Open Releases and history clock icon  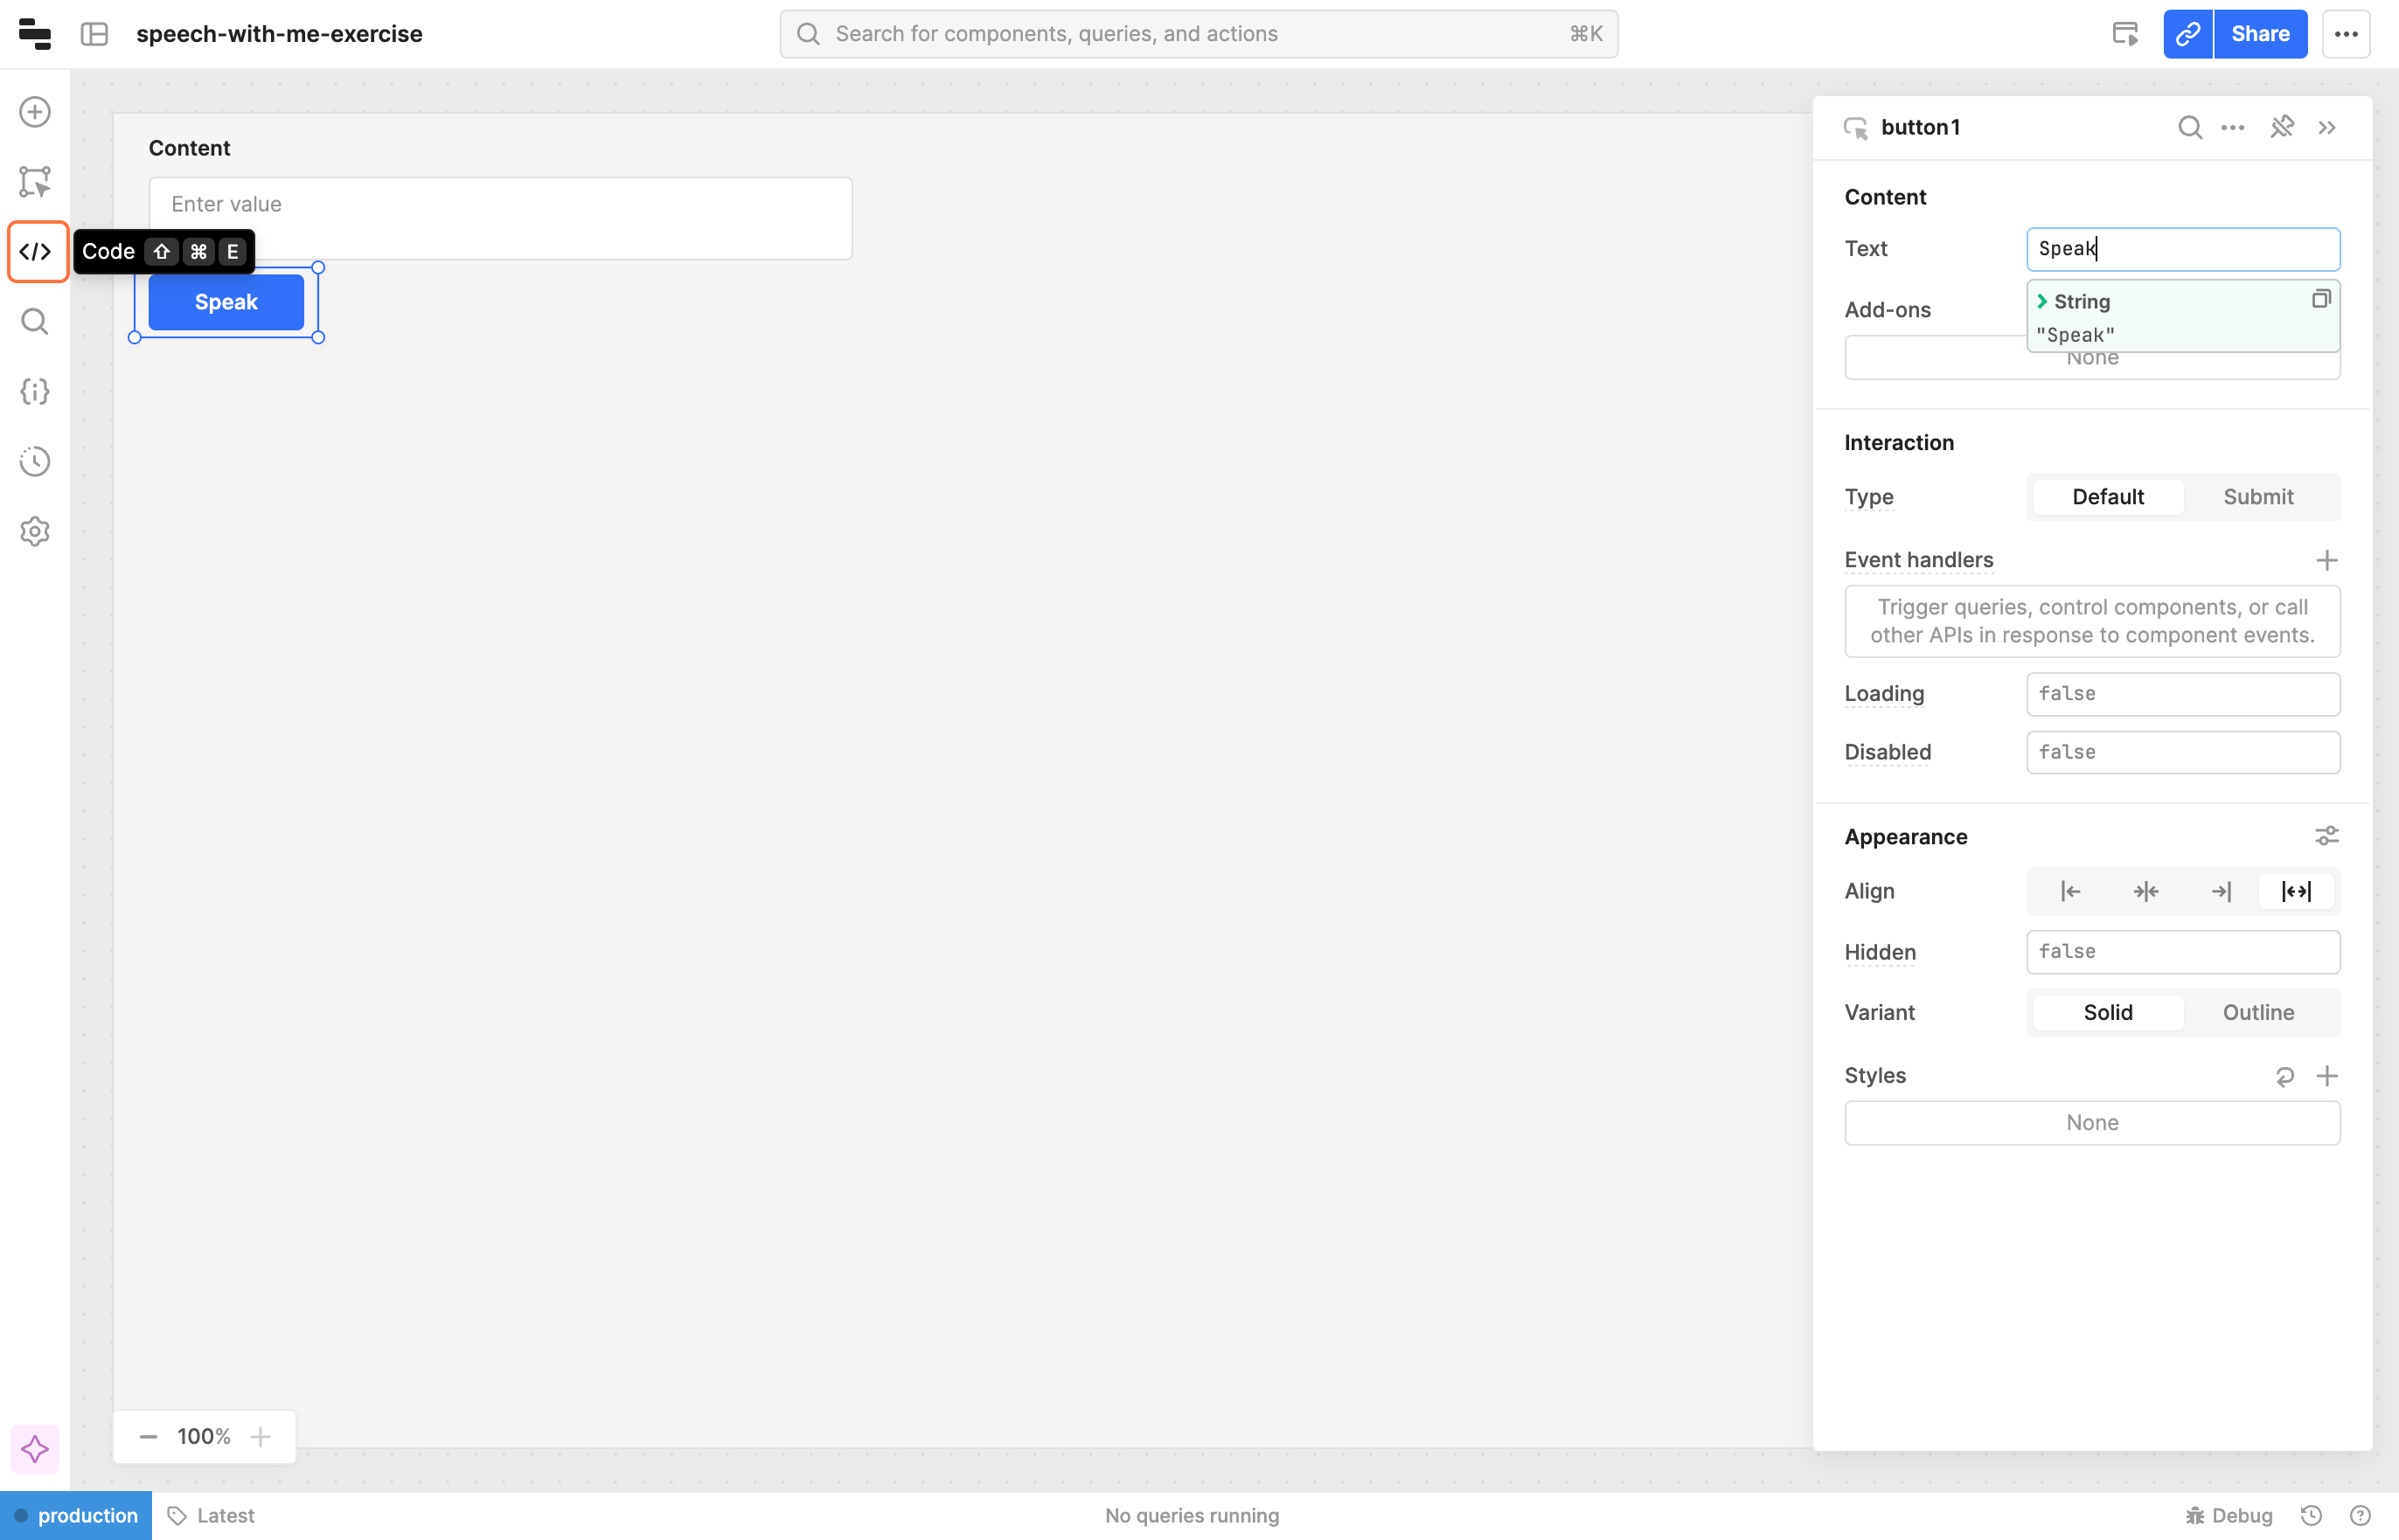[36, 461]
